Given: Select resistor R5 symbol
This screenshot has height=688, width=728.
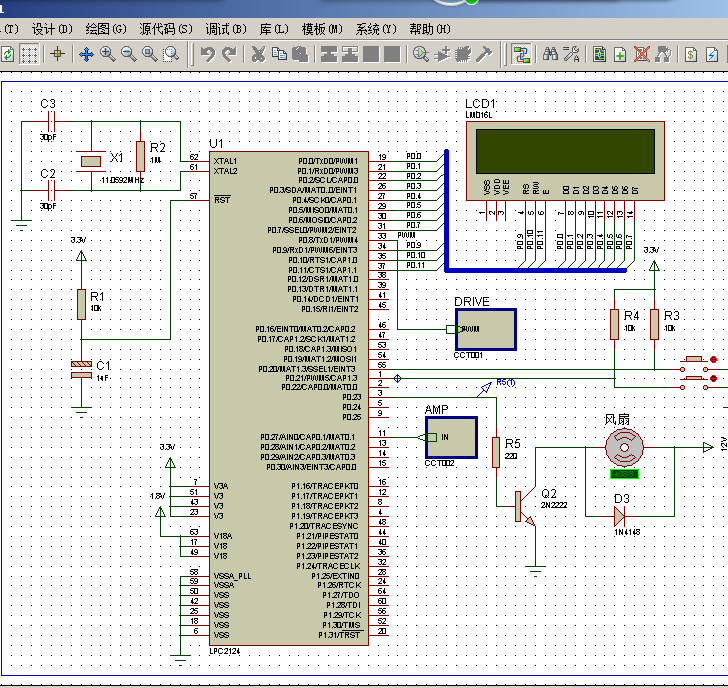Looking at the screenshot, I should tap(496, 452).
